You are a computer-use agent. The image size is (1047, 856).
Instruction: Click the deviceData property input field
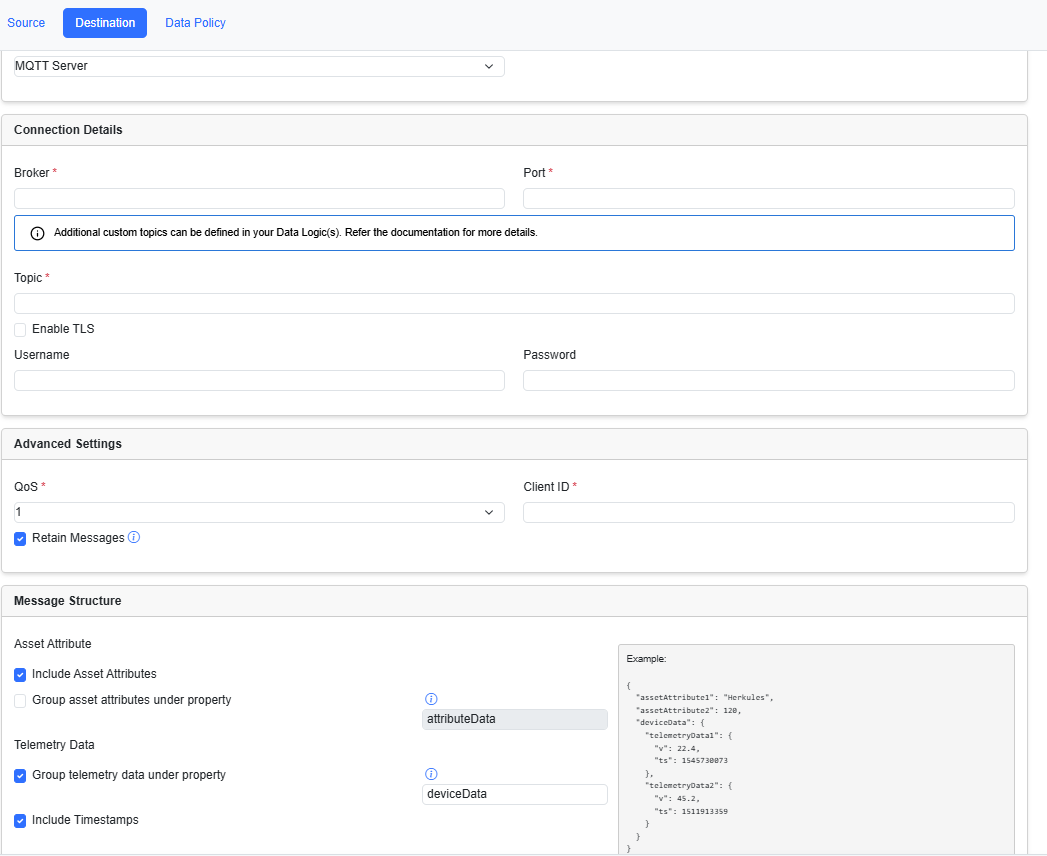coord(515,794)
